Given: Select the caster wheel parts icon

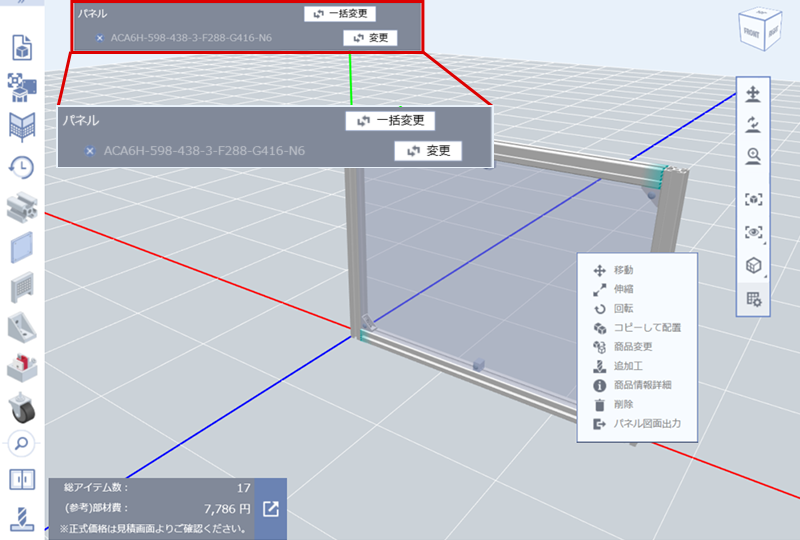Looking at the screenshot, I should click(22, 405).
